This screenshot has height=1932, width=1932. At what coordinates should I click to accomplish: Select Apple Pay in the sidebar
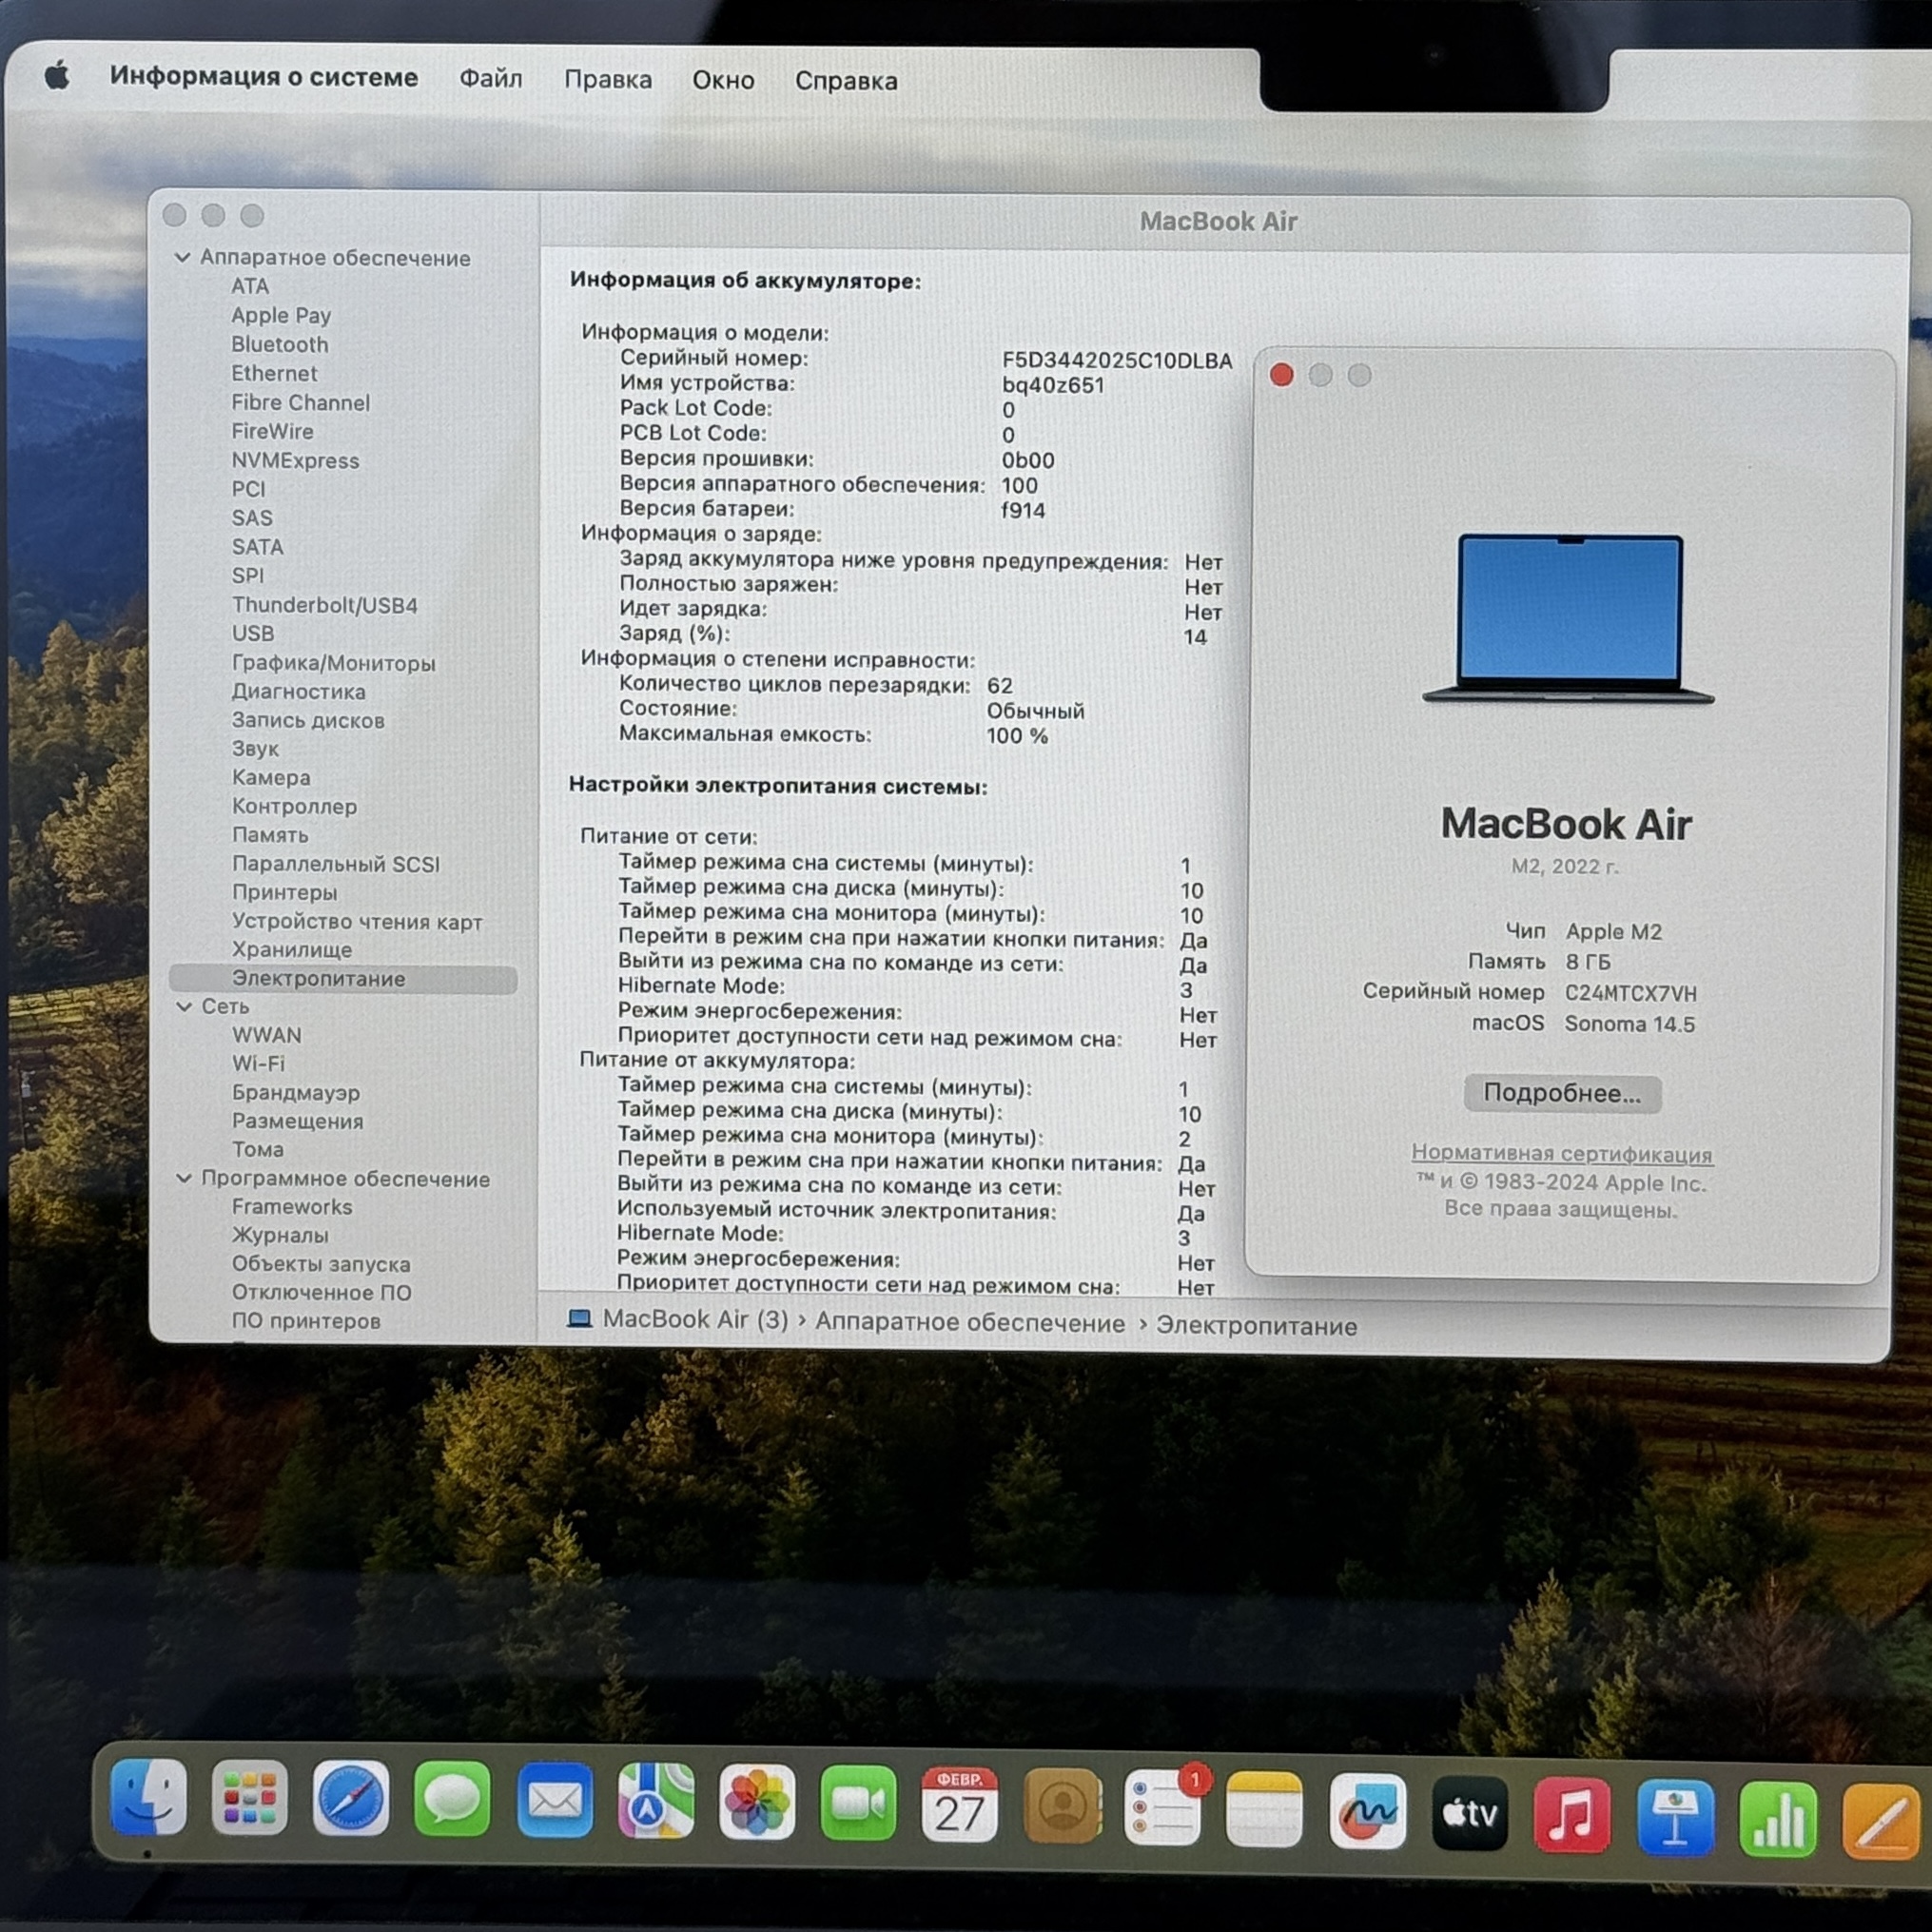[281, 315]
